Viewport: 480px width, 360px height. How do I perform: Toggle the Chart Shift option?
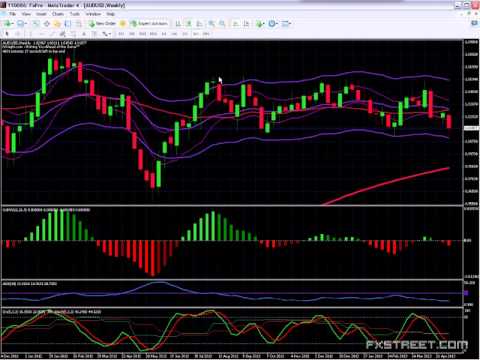point(246,24)
